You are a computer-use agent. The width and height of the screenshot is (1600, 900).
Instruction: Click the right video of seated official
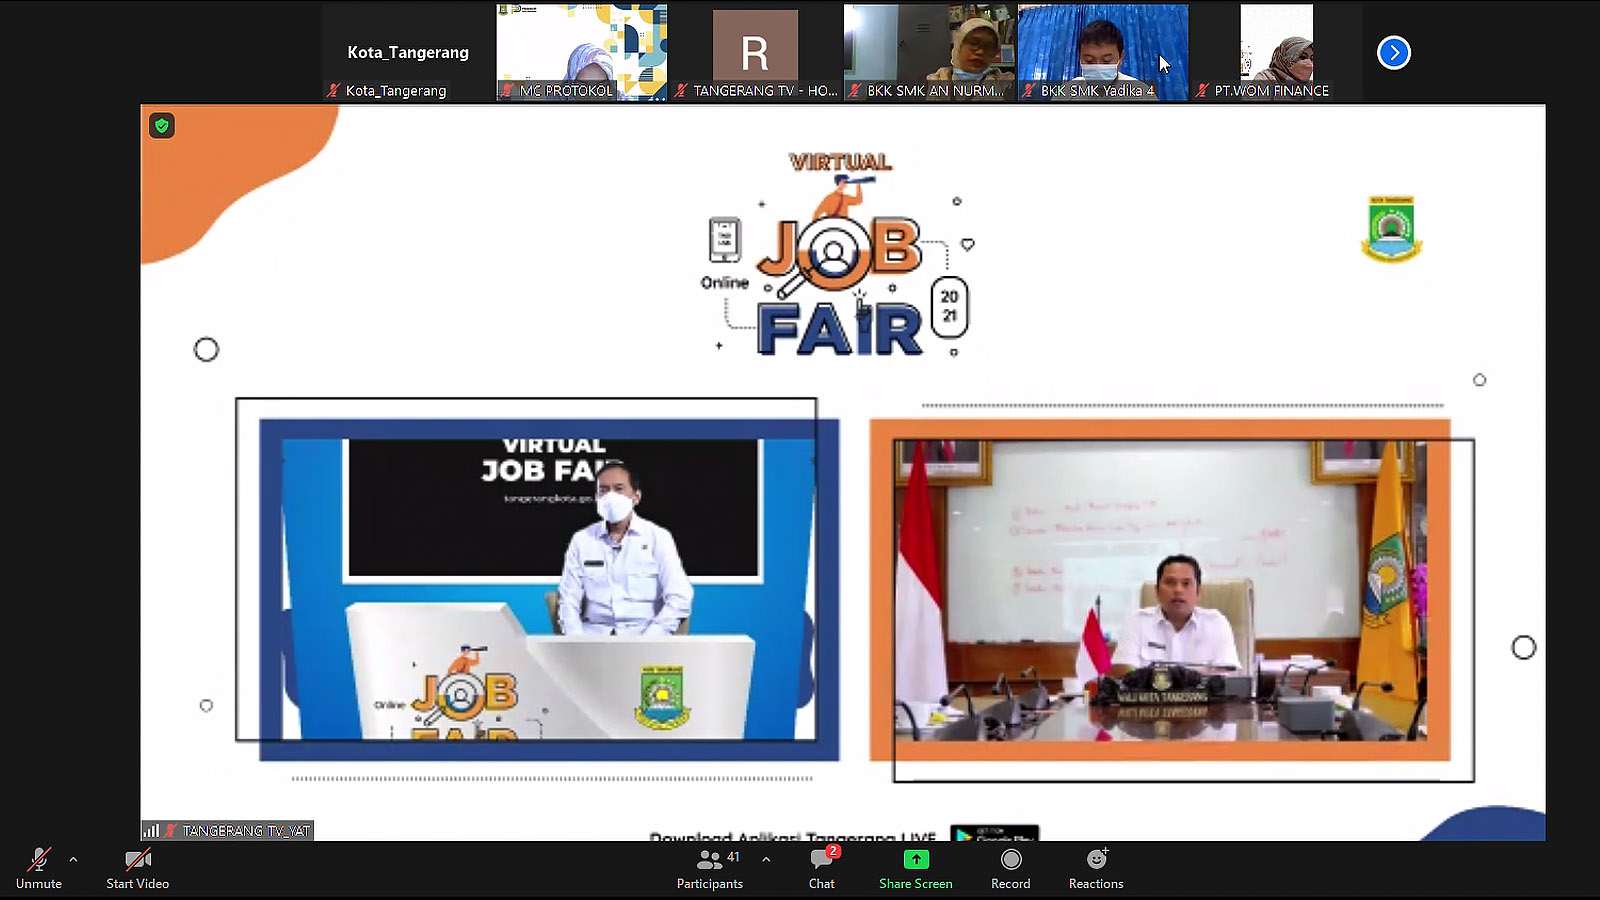pyautogui.click(x=1160, y=590)
